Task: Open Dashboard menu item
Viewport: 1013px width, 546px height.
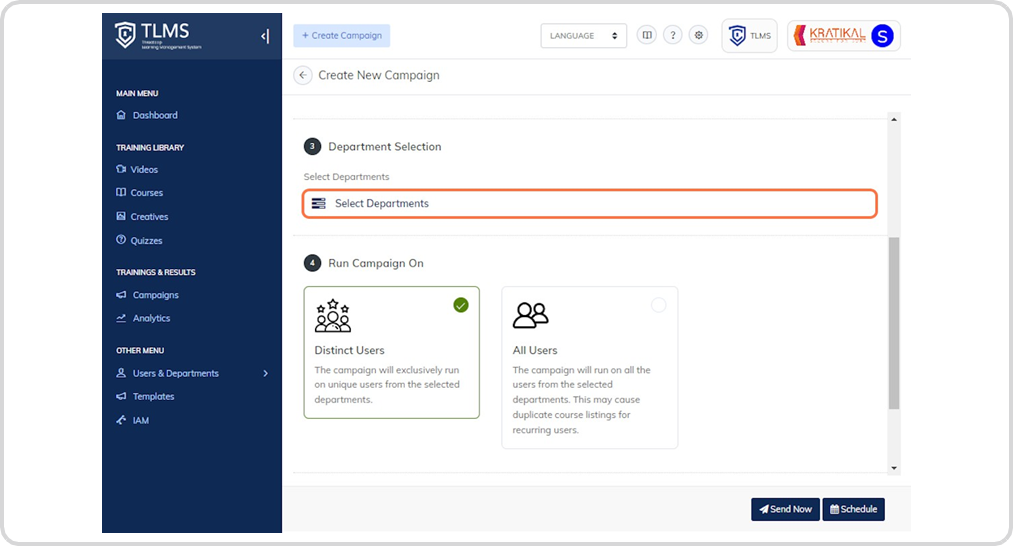Action: [x=155, y=115]
